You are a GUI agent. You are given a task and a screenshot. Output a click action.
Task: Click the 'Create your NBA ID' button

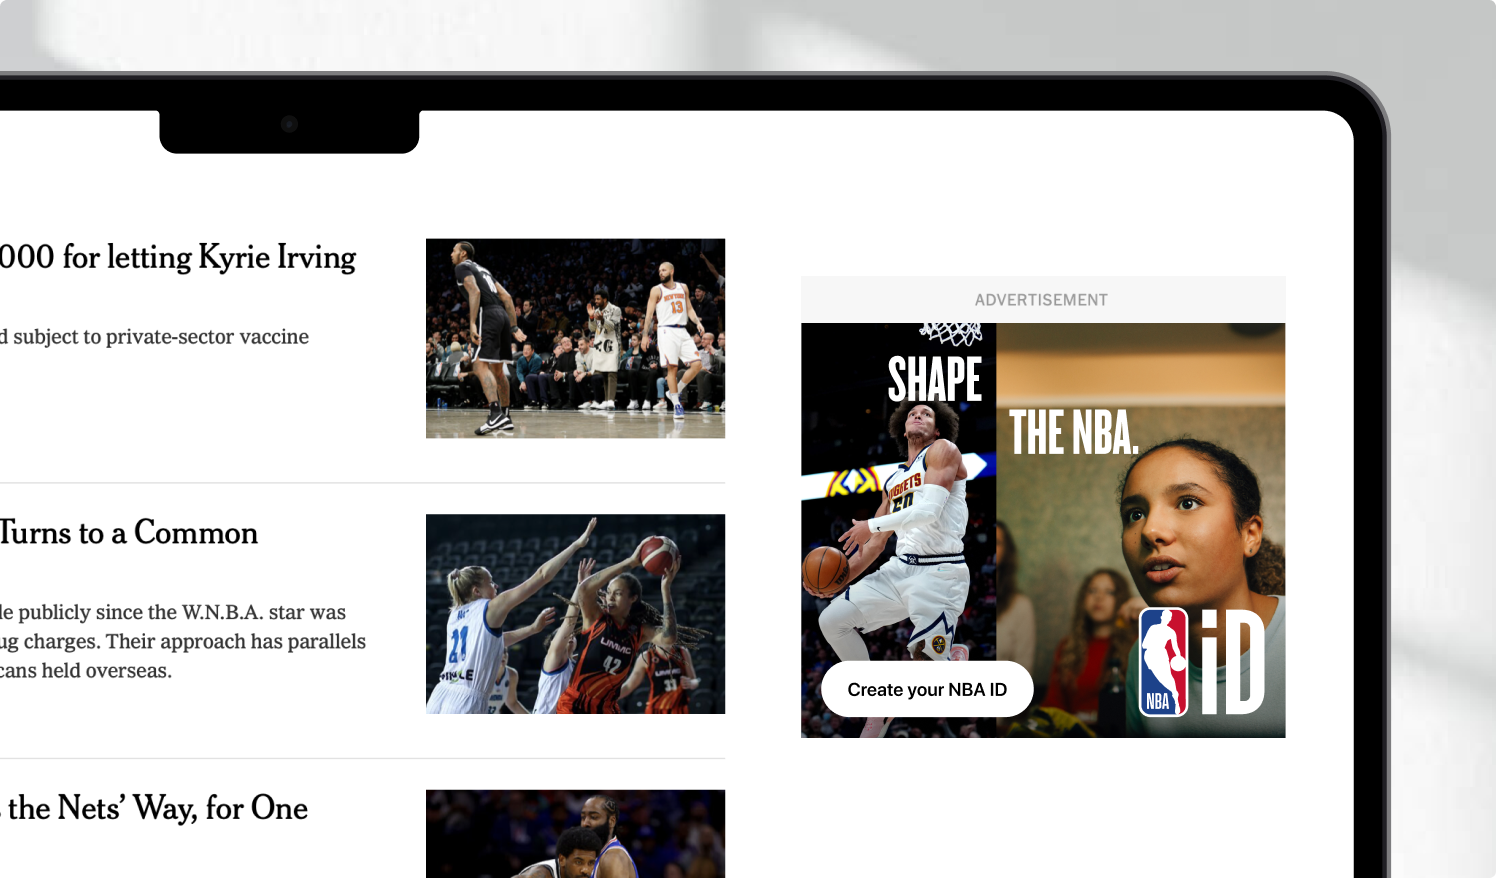tap(927, 689)
